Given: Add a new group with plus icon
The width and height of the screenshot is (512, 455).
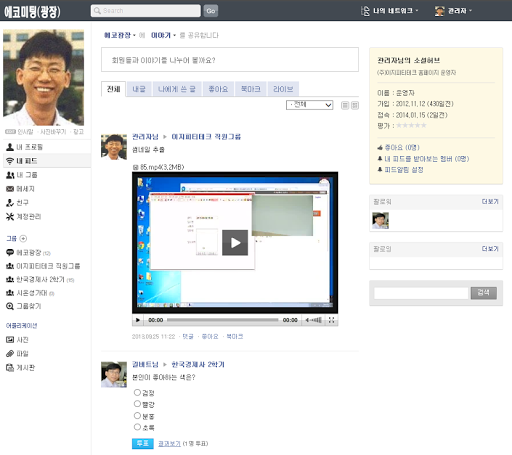Looking at the screenshot, I should [23, 239].
